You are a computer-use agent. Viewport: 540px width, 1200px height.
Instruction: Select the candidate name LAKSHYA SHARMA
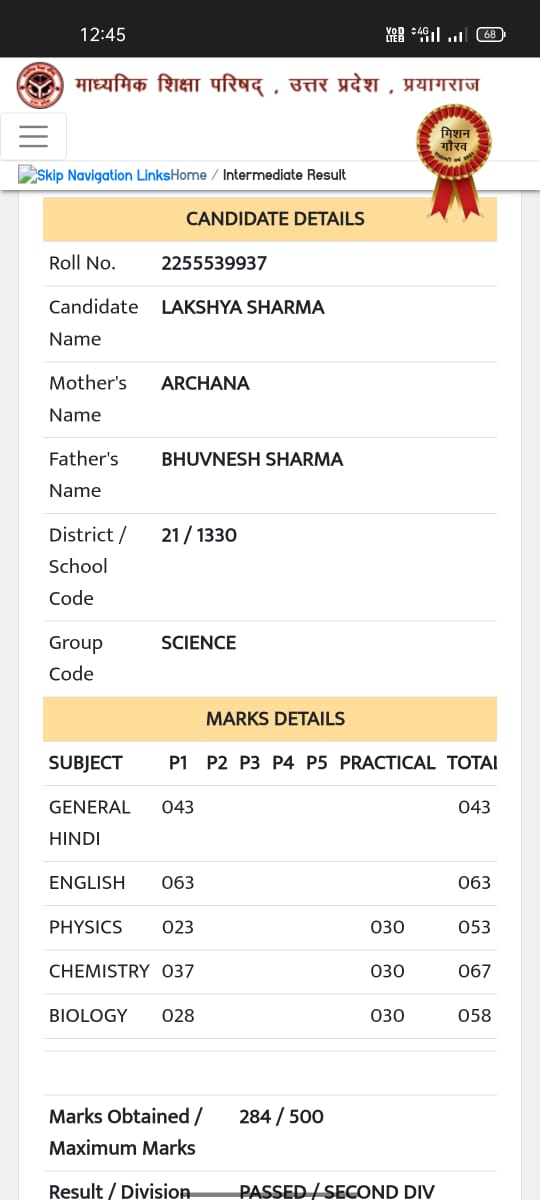[243, 307]
